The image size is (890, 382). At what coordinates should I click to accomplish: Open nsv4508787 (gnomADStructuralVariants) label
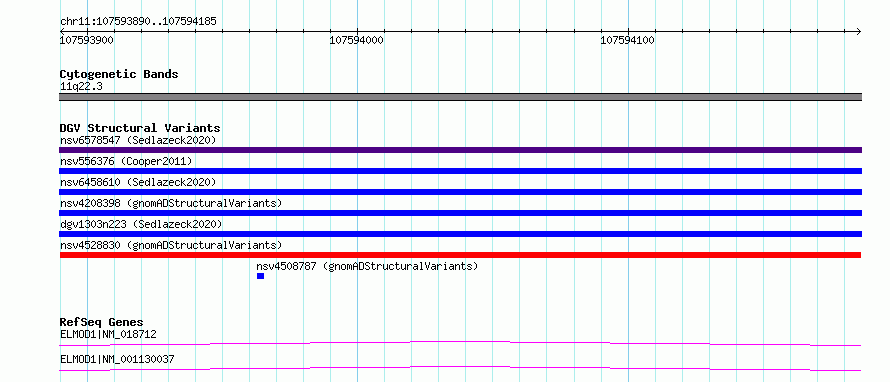coord(367,266)
